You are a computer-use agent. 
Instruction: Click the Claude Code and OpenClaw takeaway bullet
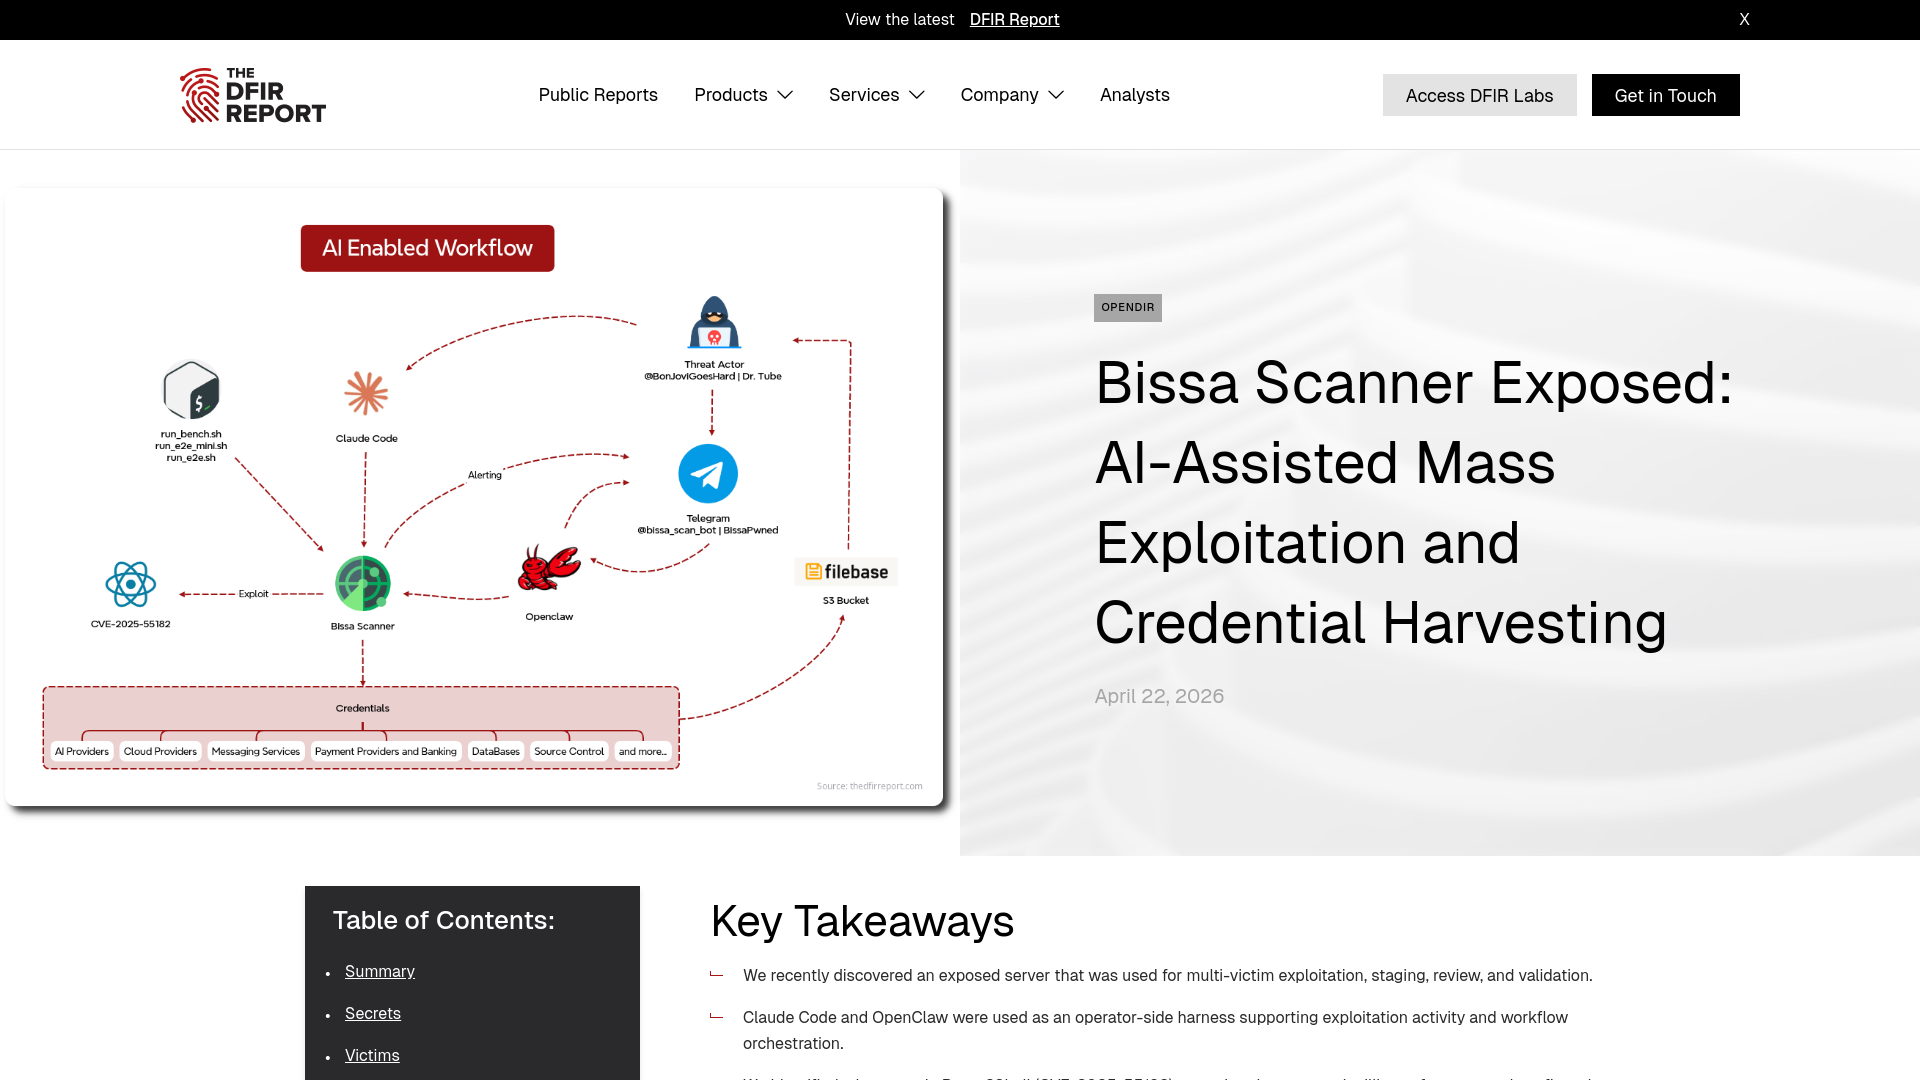click(x=1155, y=1030)
